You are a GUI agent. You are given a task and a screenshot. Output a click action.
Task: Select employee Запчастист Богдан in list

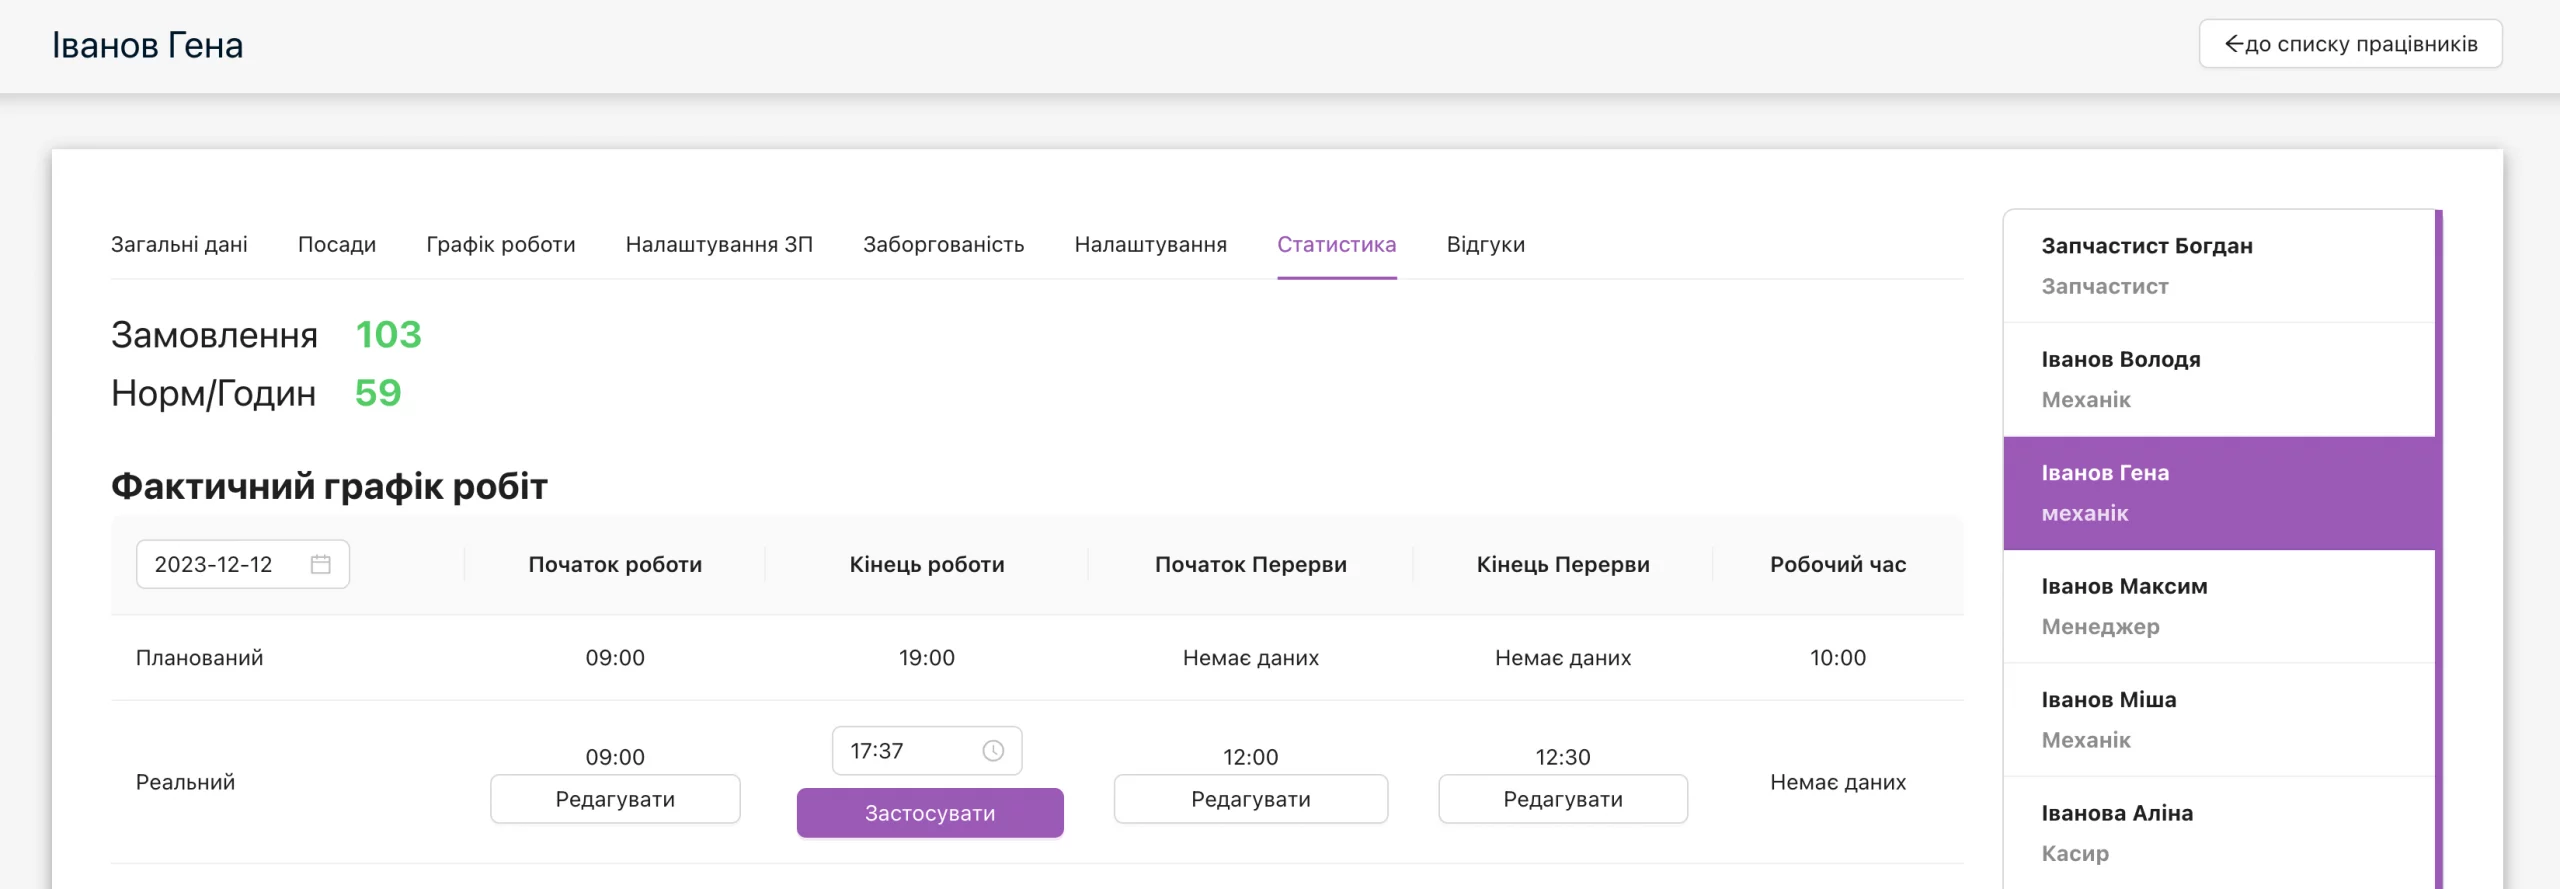(x=2219, y=266)
